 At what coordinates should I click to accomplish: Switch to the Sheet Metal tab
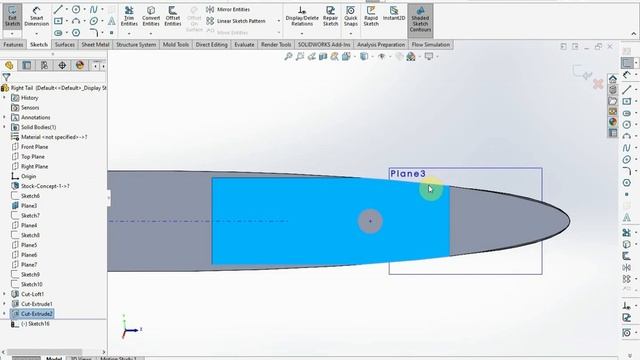(95, 44)
